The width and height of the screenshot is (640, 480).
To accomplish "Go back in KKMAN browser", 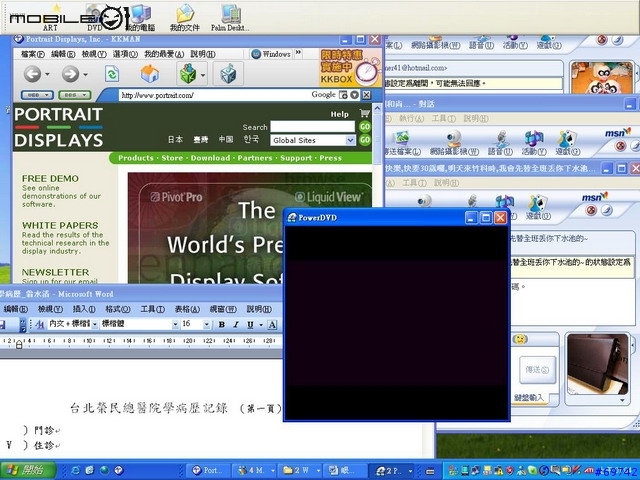I will click(x=32, y=74).
